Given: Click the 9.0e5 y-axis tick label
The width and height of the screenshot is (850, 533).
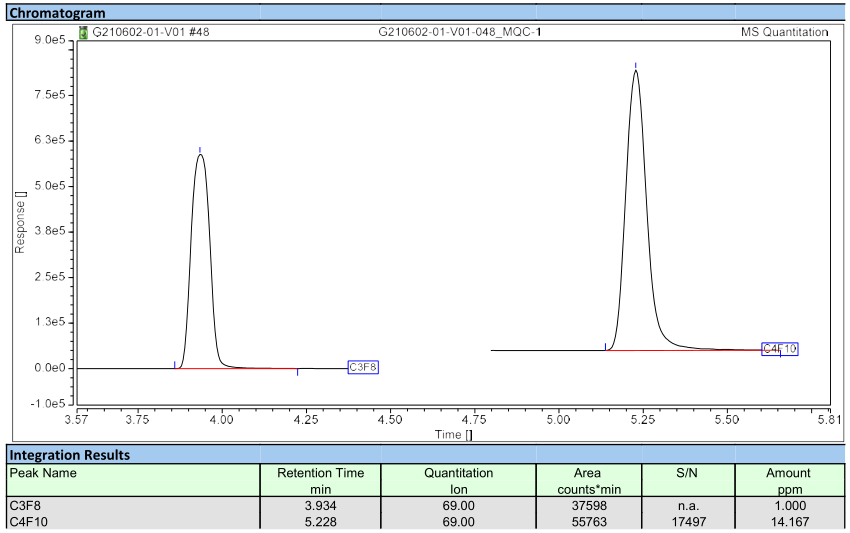Looking at the screenshot, I should click(x=50, y=40).
